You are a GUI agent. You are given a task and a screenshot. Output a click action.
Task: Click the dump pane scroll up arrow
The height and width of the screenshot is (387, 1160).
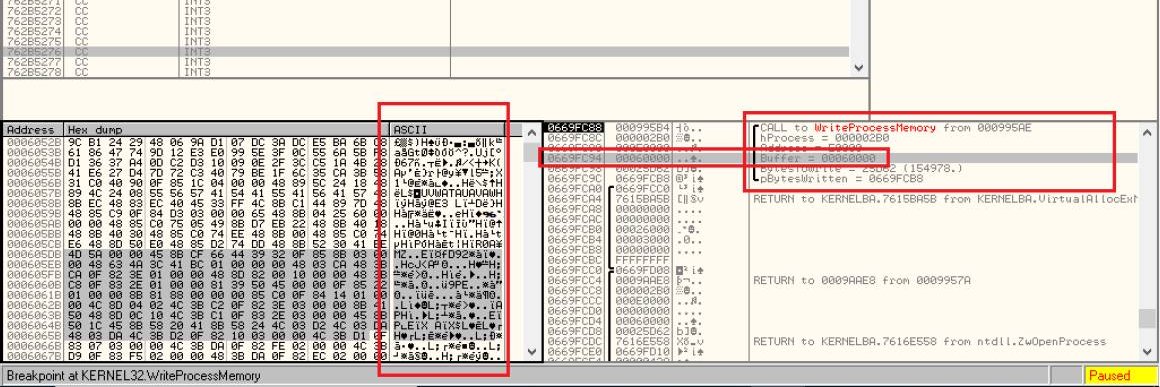click(531, 131)
